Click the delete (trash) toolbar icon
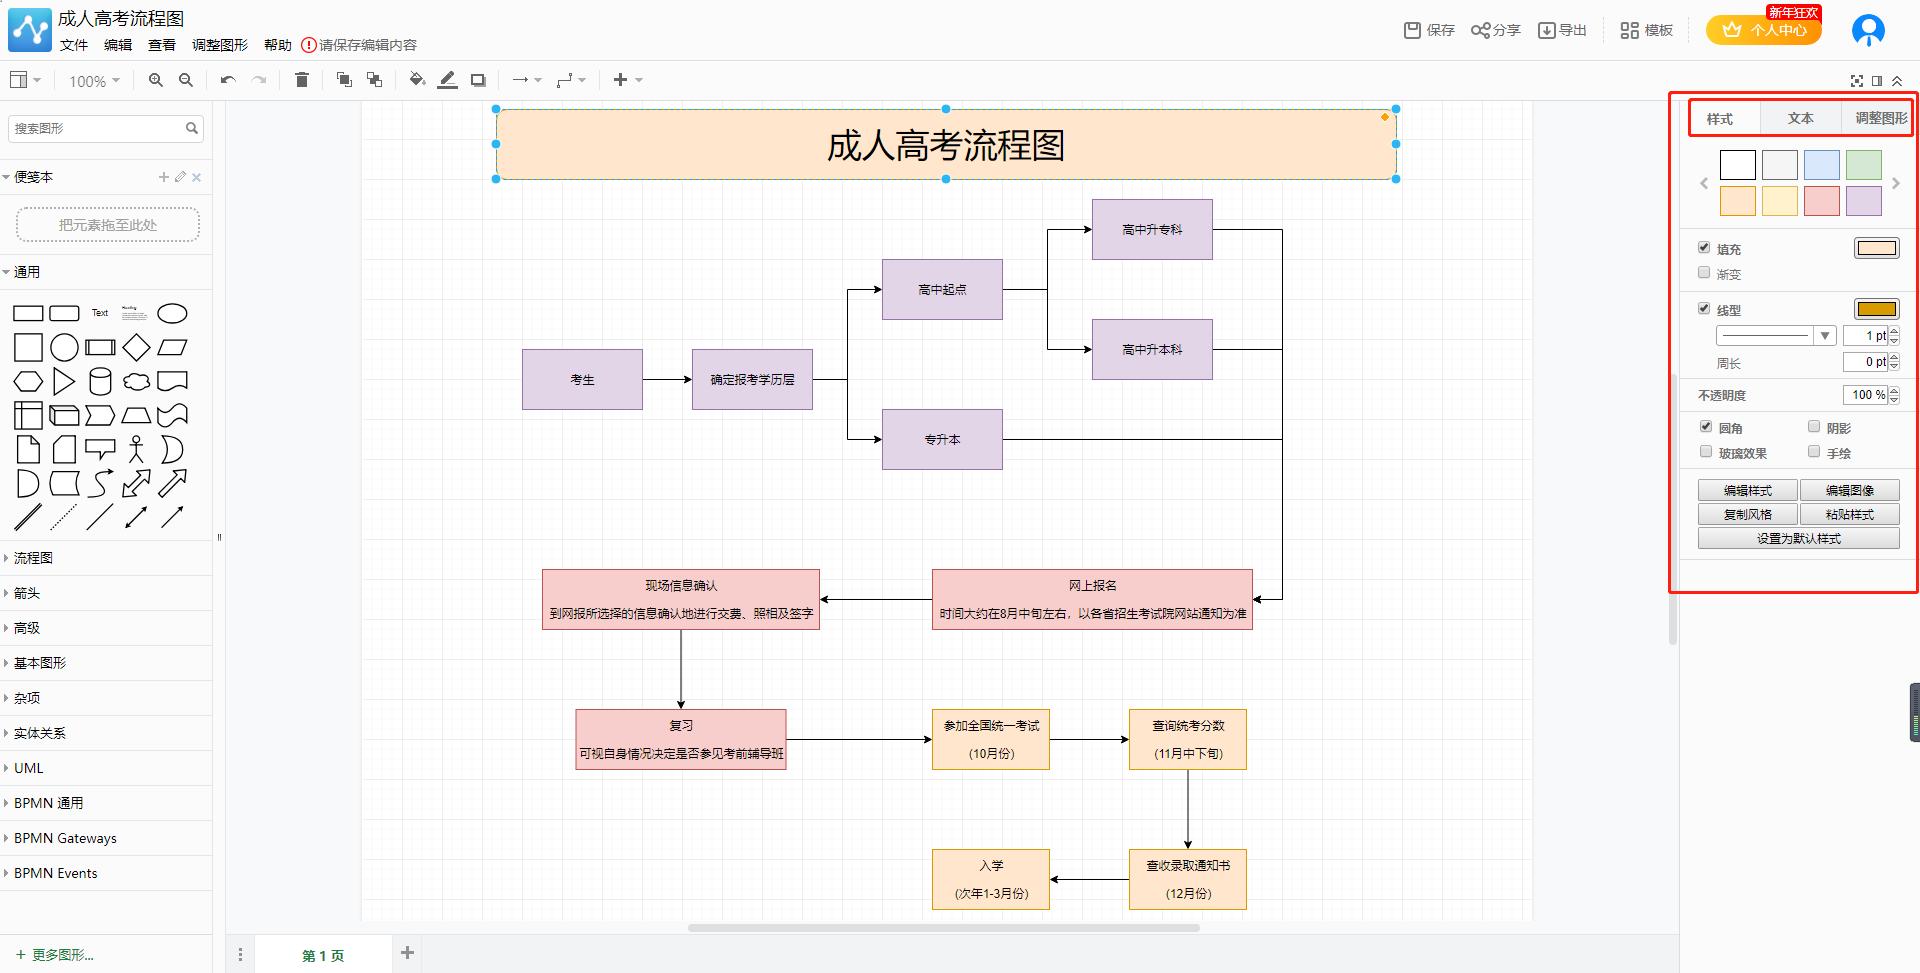The image size is (1920, 973). tap(301, 80)
